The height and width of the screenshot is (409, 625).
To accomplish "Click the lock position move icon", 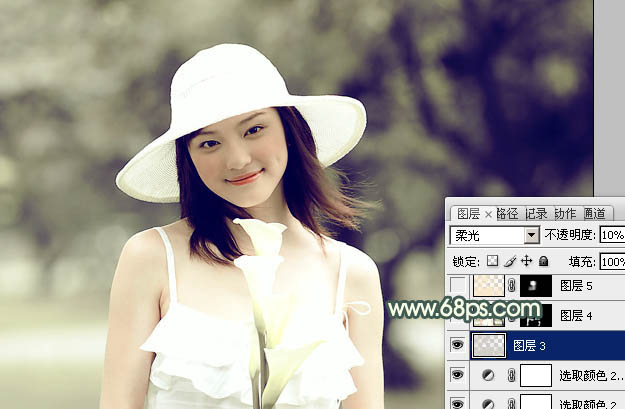I will point(526,261).
